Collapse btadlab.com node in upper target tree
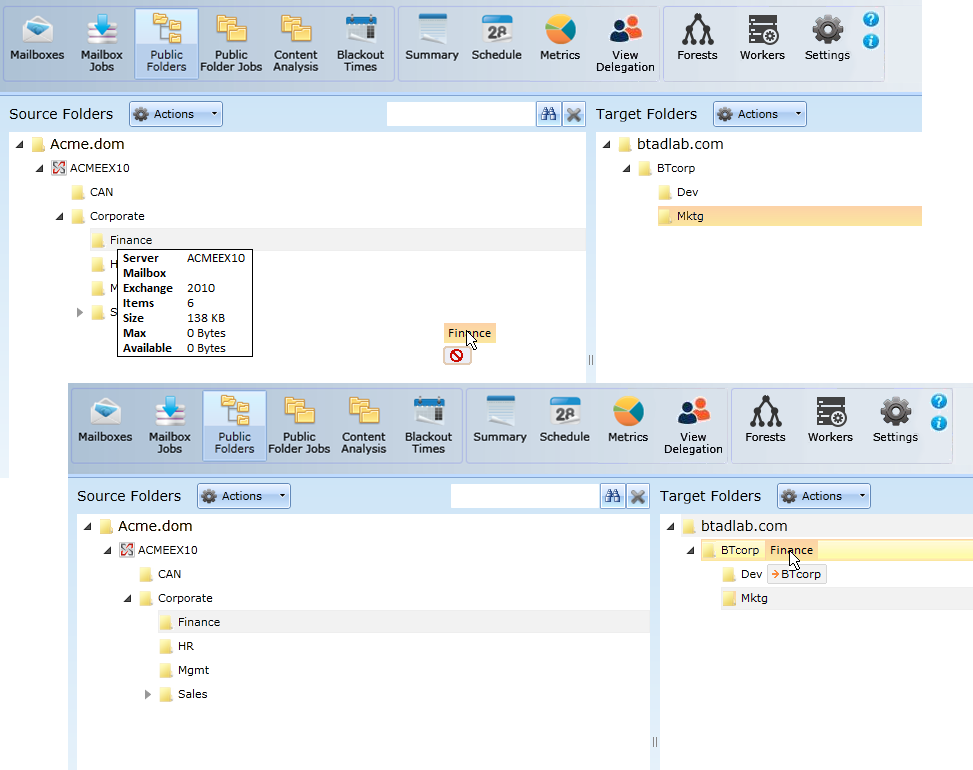 [607, 145]
